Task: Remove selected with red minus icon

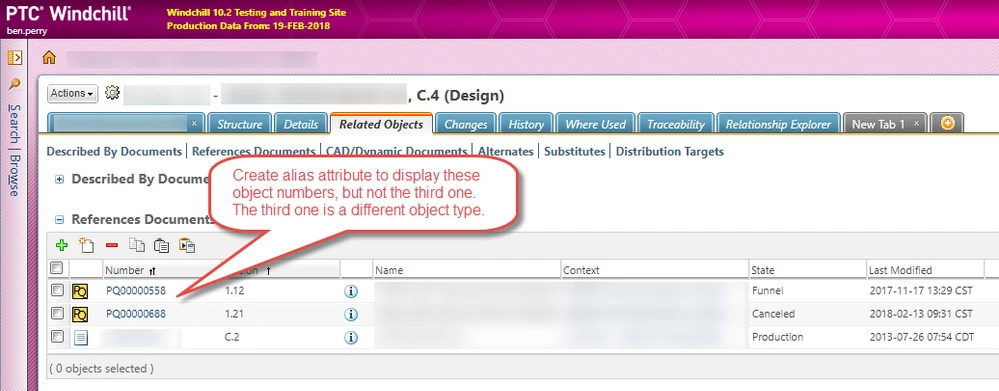Action: click(x=111, y=245)
